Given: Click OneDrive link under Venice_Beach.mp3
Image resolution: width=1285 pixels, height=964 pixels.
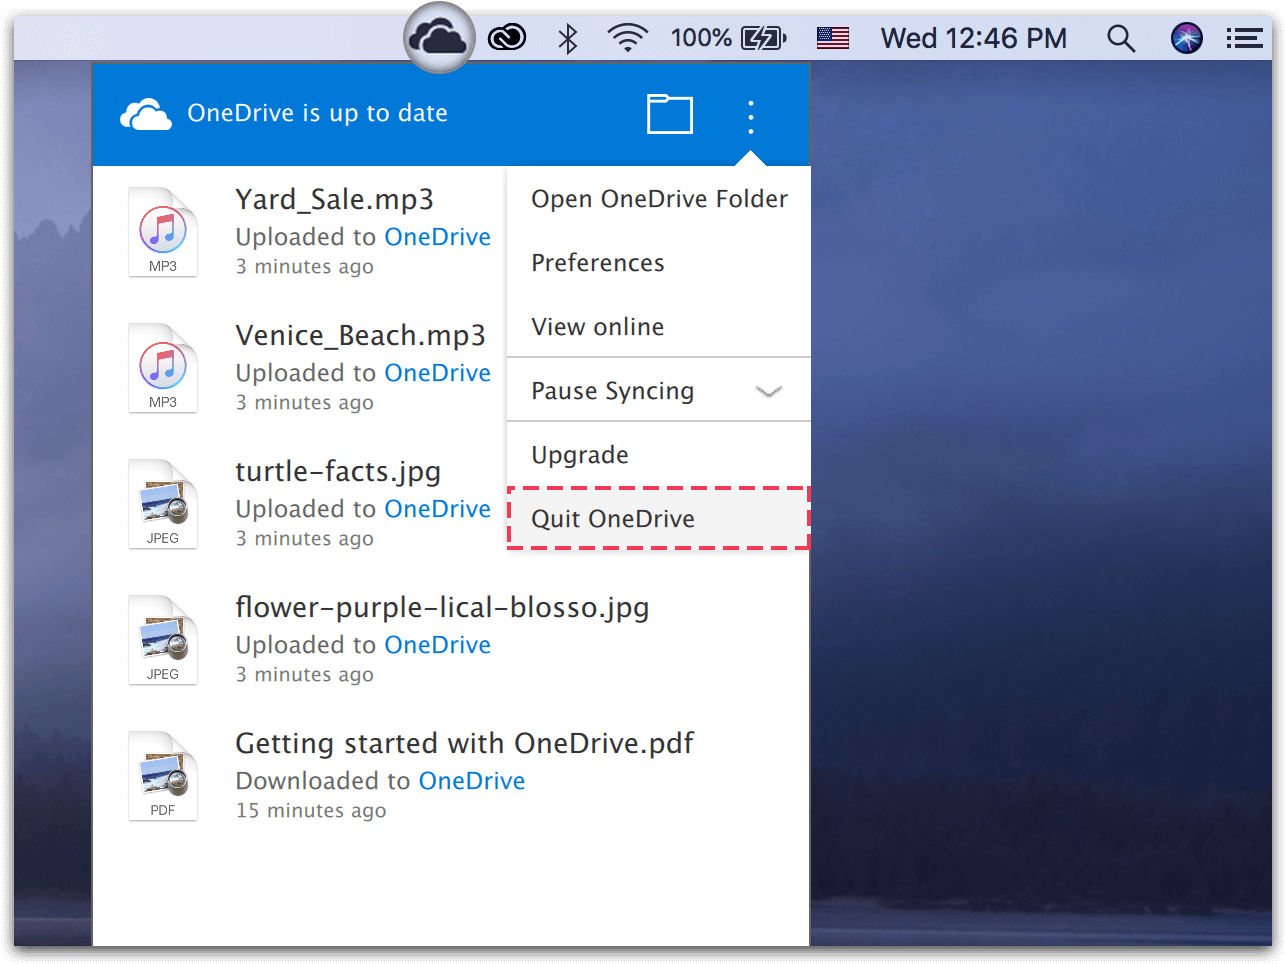Looking at the screenshot, I should click(438, 373).
